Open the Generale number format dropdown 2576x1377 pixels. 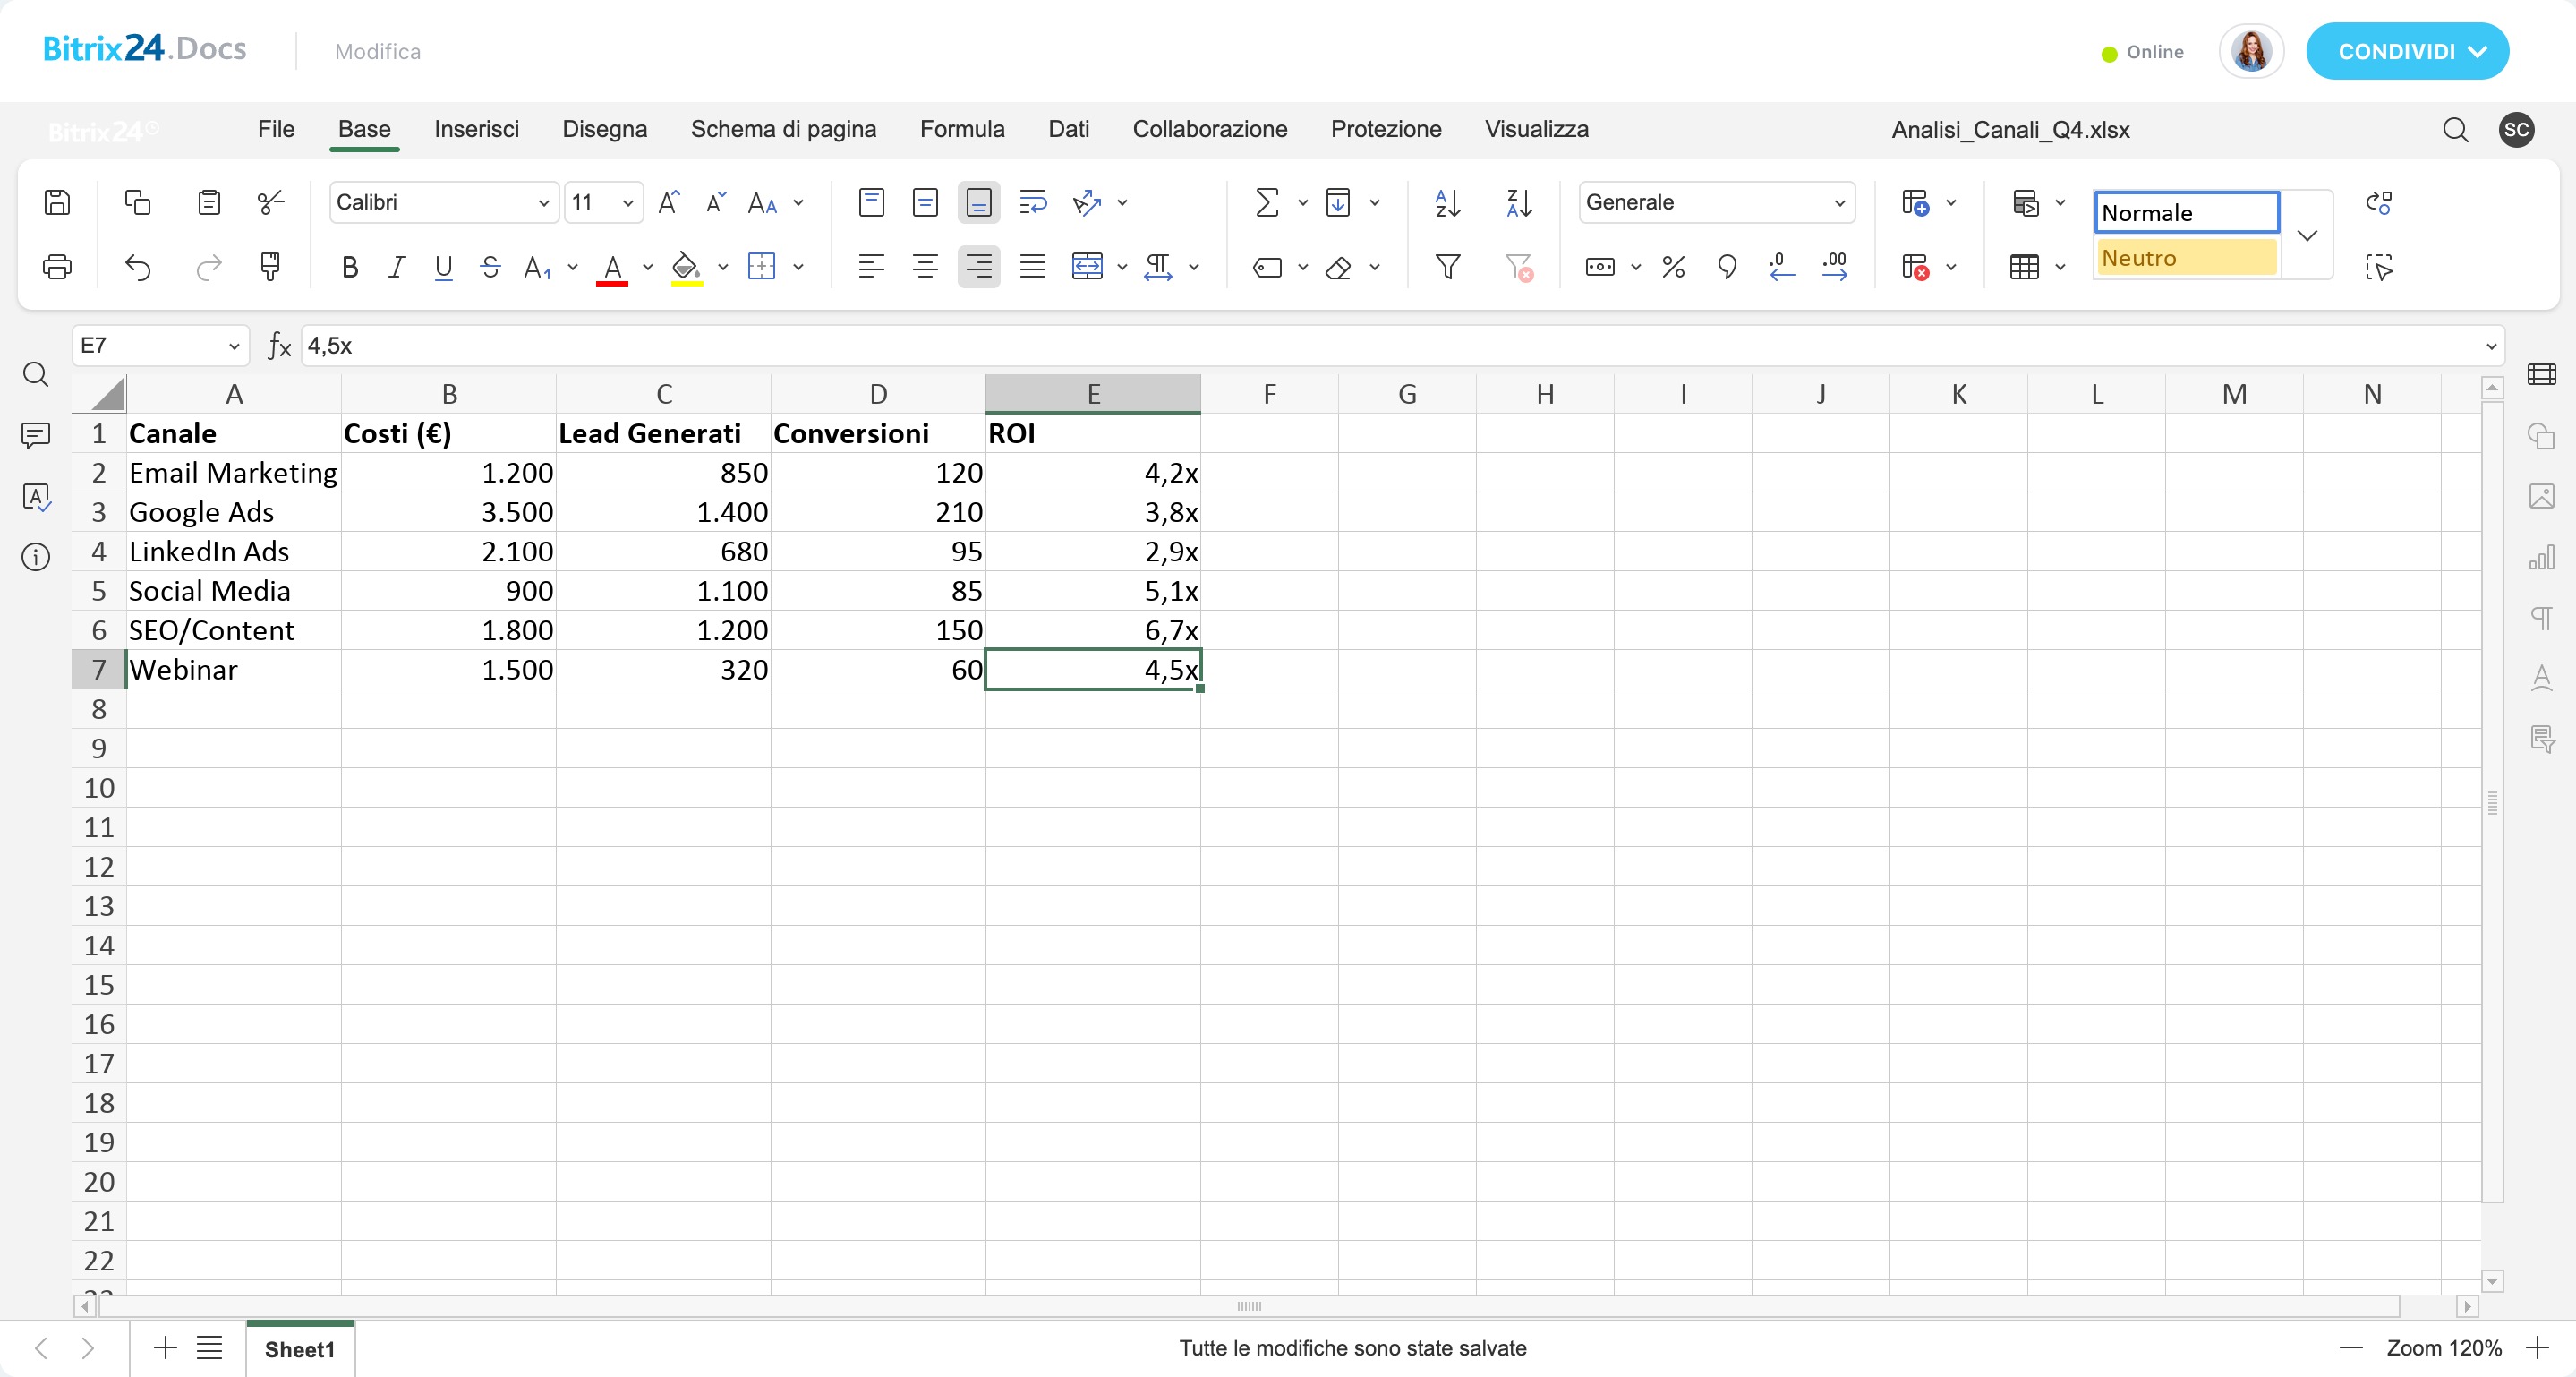pyautogui.click(x=1838, y=203)
